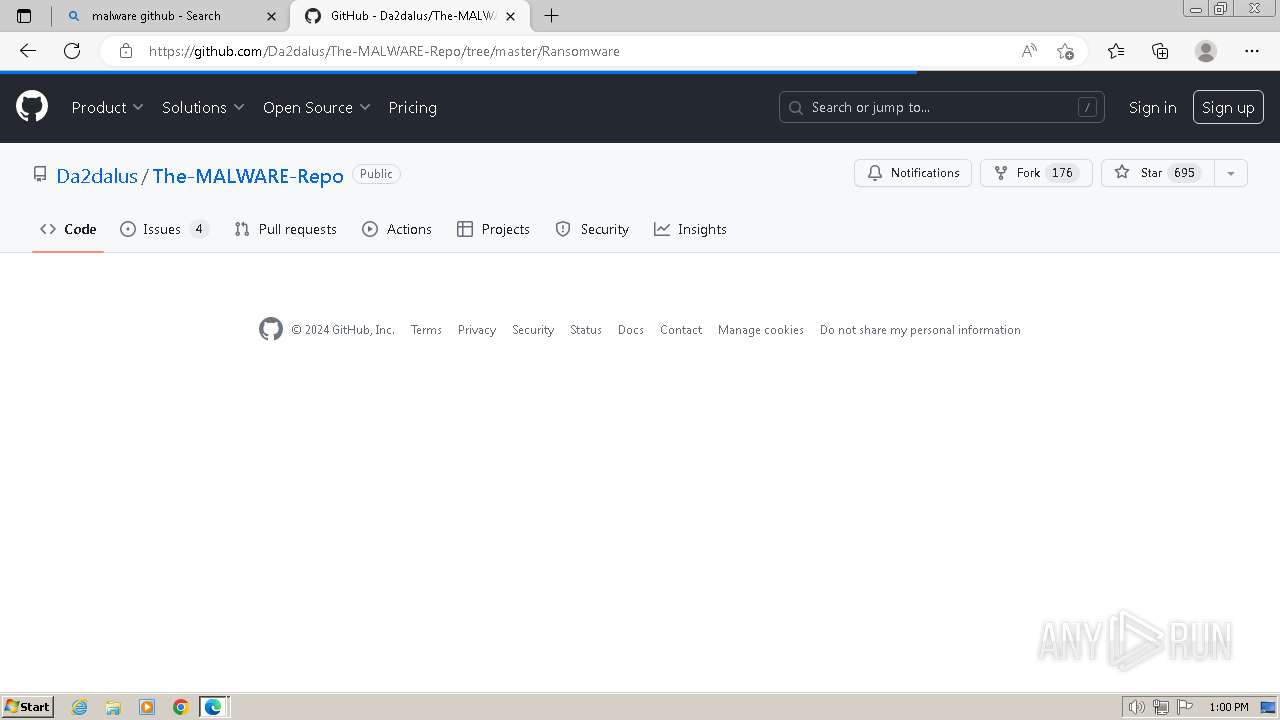1280x720 pixels.
Task: Open the Collections icon
Action: (x=1160, y=51)
